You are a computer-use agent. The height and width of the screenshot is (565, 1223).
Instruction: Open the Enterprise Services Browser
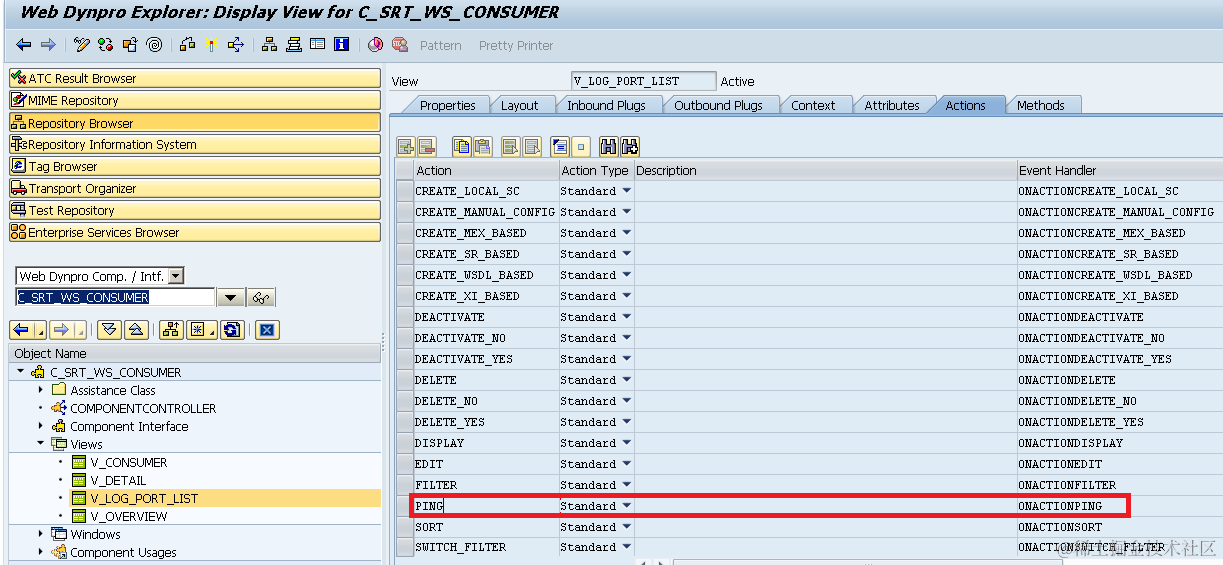click(x=195, y=232)
